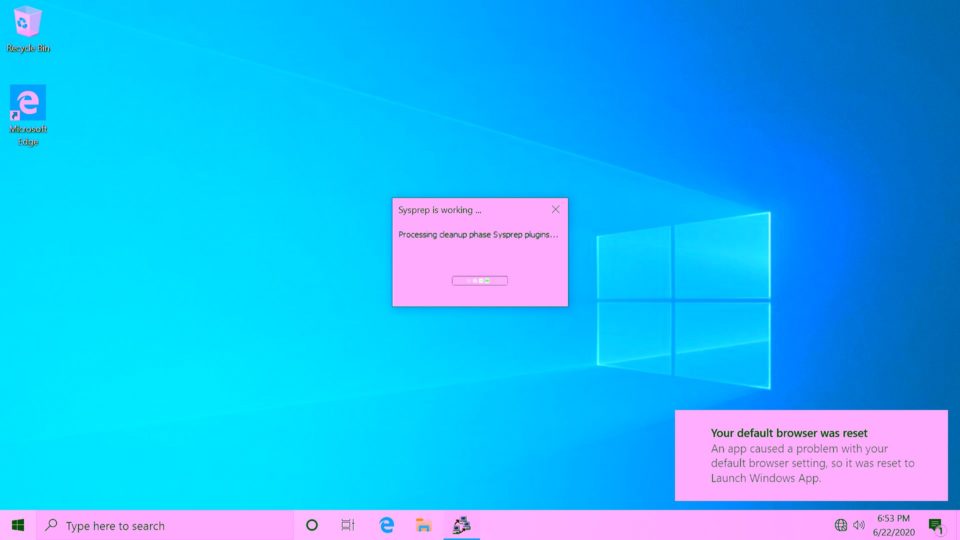The height and width of the screenshot is (540, 960).
Task: Open the Recycle Bin desktop icon
Action: click(28, 29)
